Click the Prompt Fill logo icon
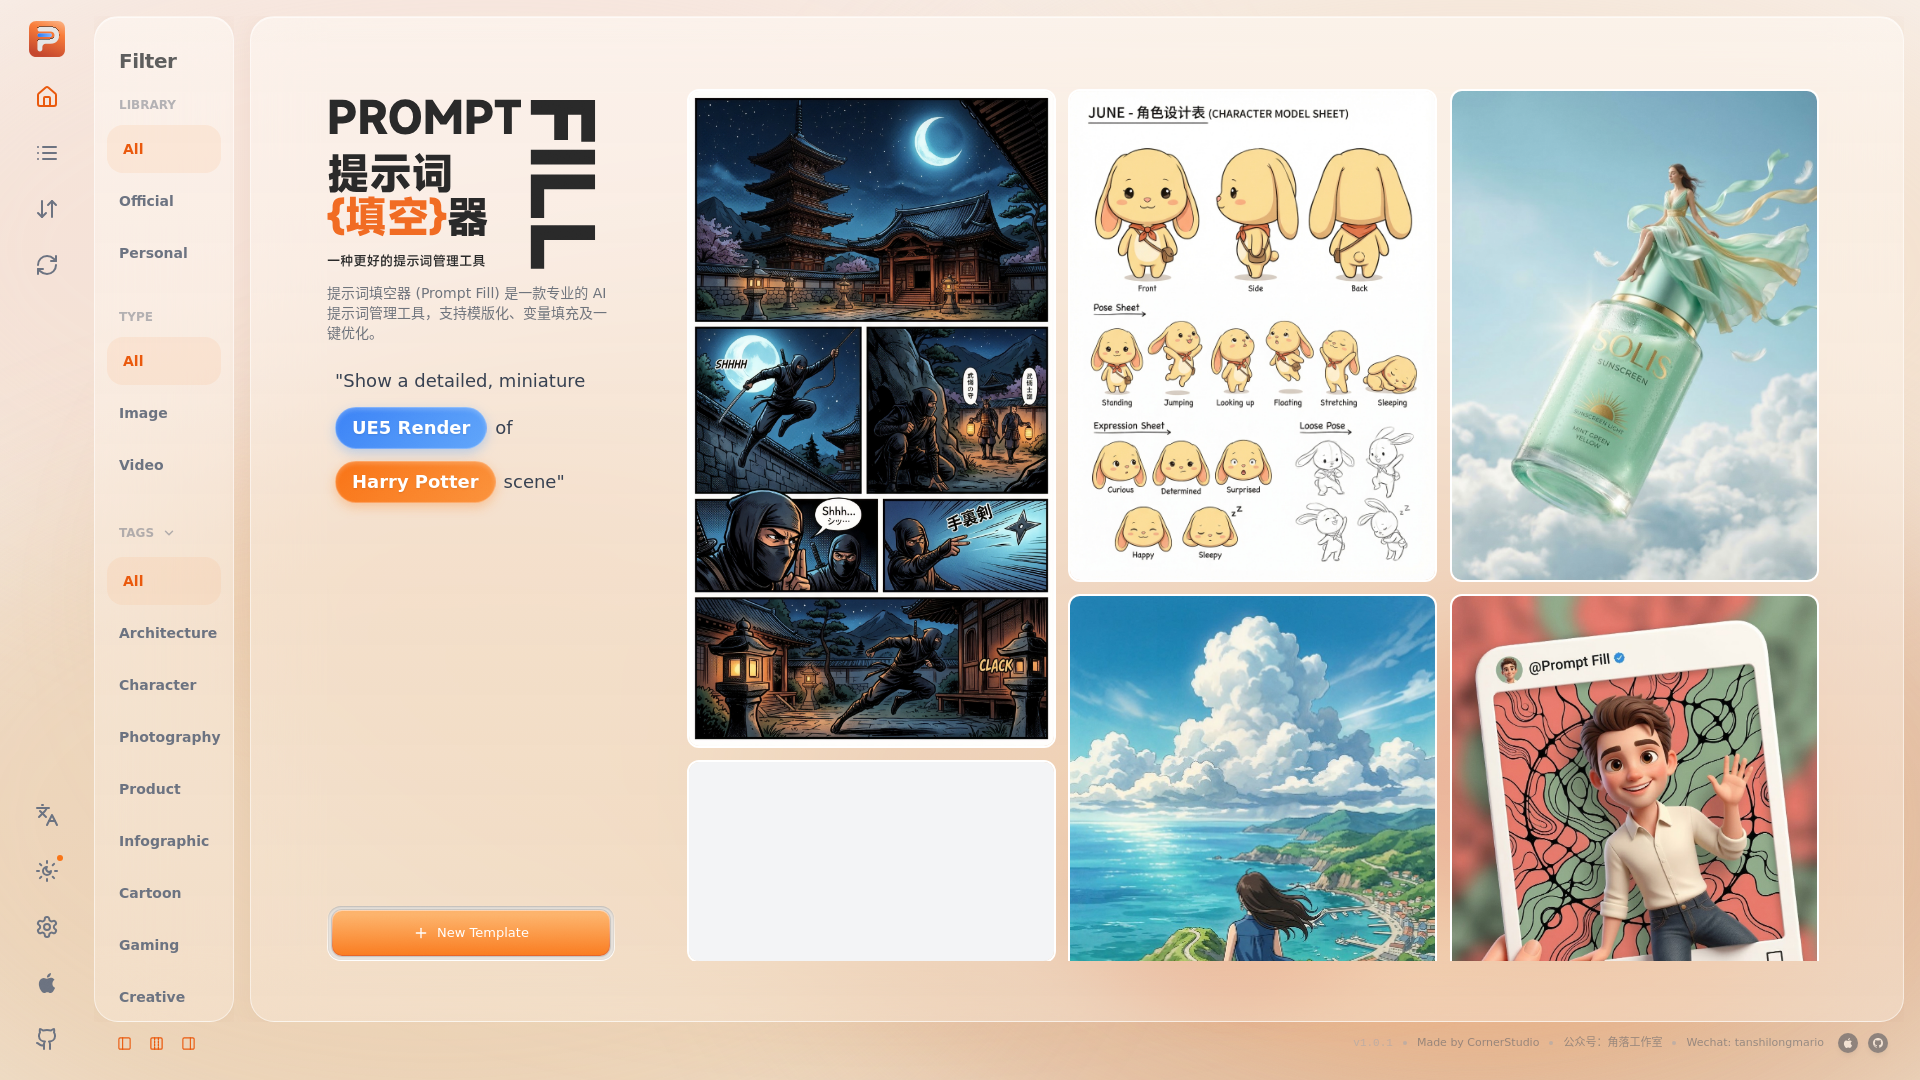1920x1080 pixels. click(x=47, y=39)
